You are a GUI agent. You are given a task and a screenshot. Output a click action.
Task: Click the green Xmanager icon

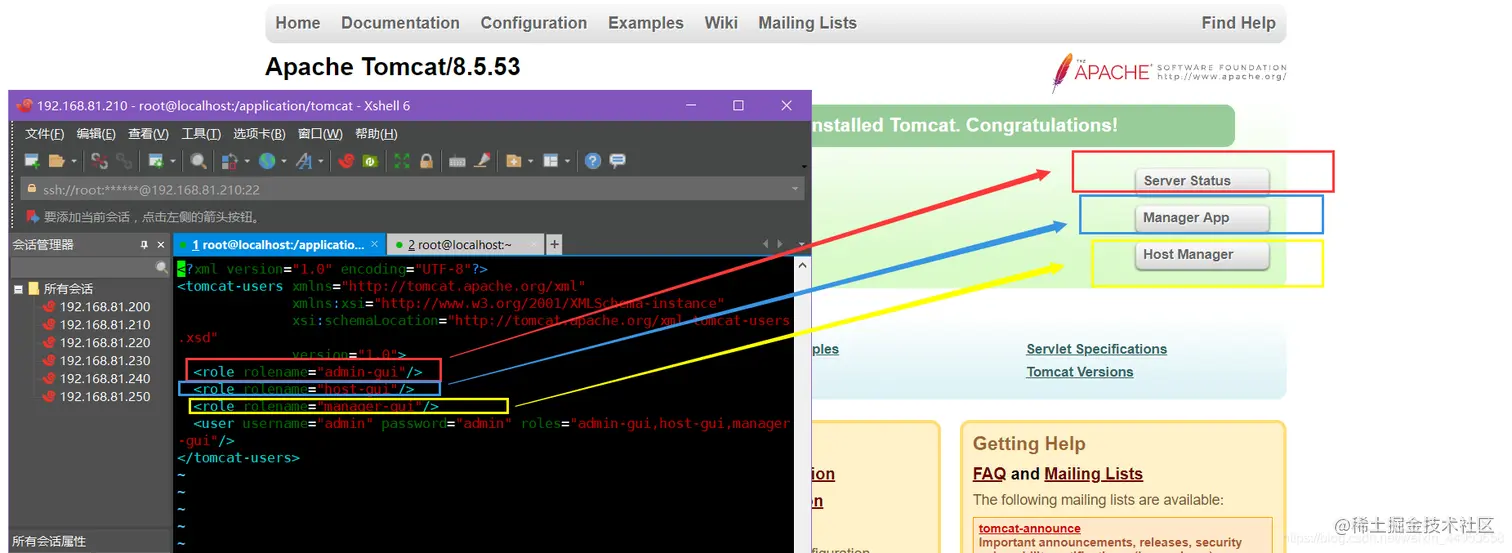[370, 161]
